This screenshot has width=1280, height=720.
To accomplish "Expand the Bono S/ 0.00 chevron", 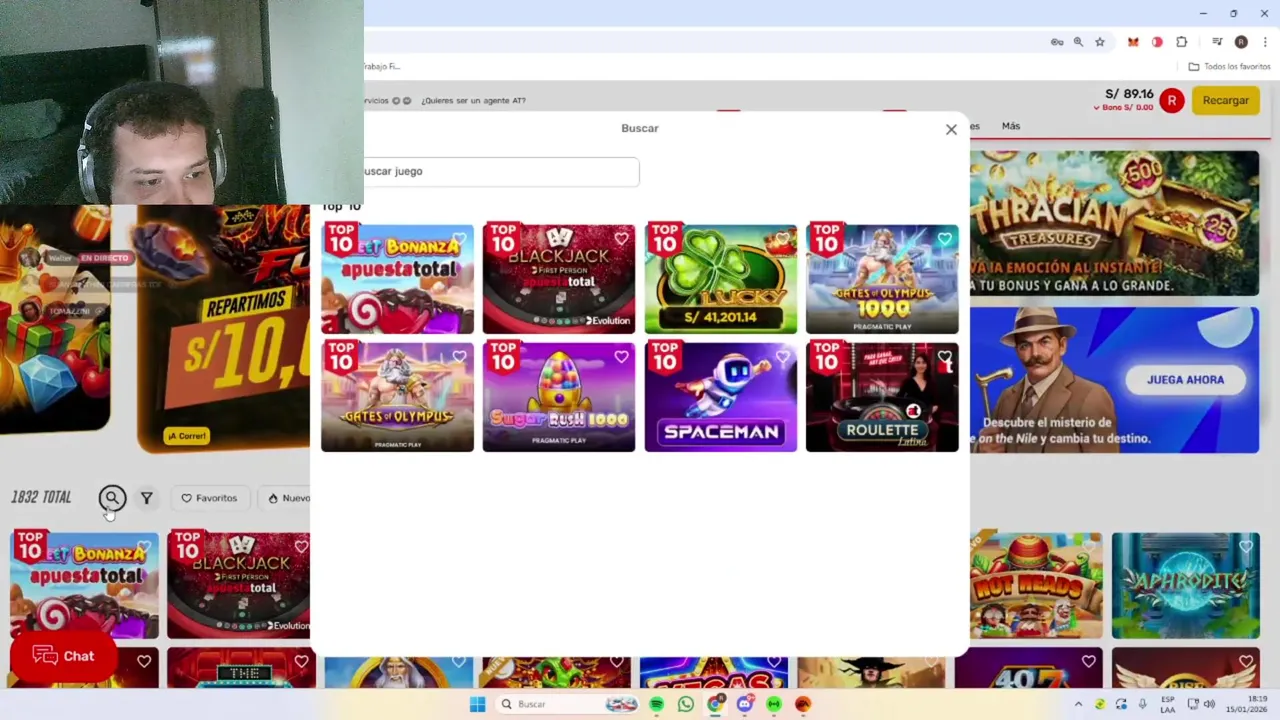I will click(1097, 108).
